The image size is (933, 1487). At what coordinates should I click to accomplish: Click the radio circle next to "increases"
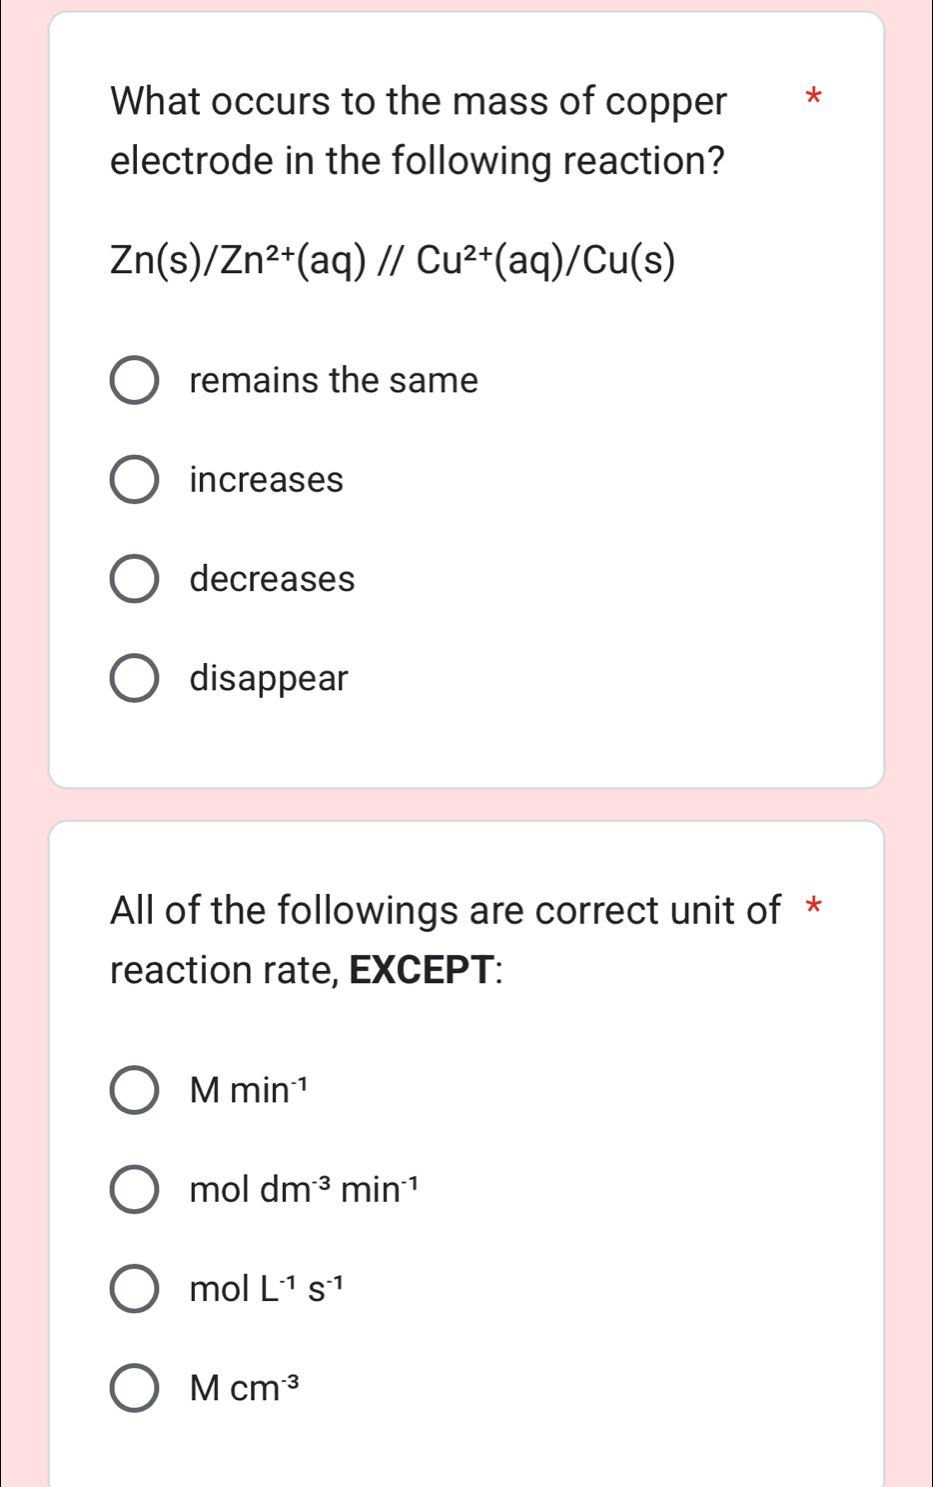[134, 479]
